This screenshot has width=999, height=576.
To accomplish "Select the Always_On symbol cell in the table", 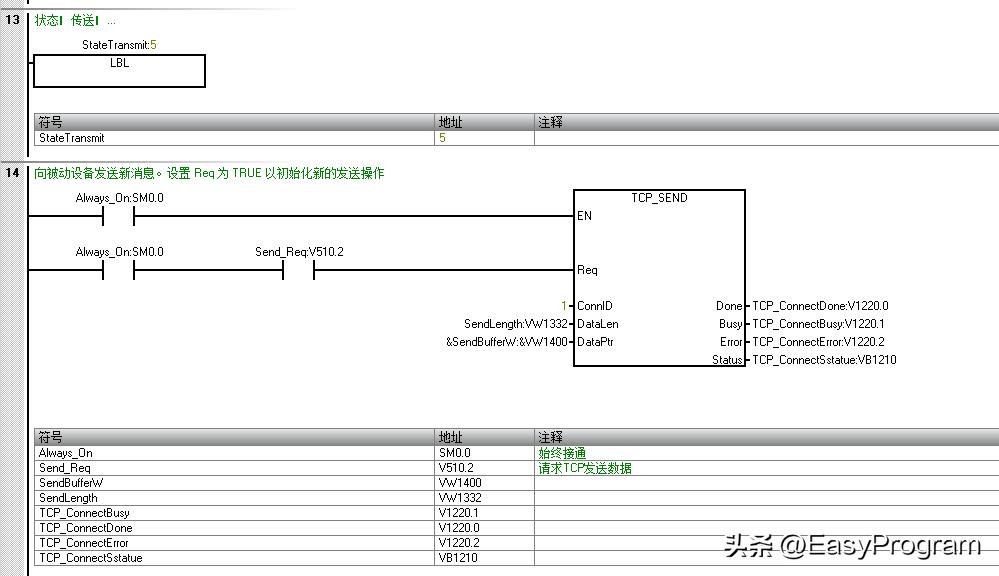I will point(234,453).
